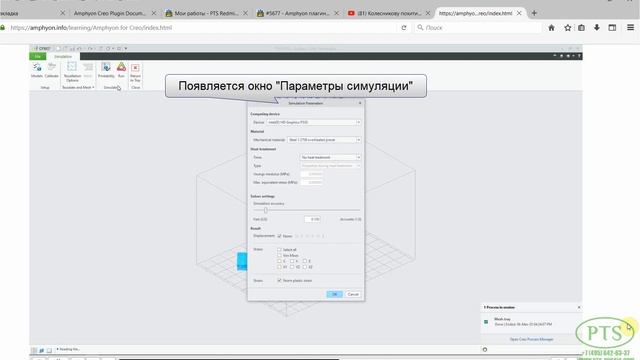
Task: Click the browser reload button
Action: tap(404, 28)
